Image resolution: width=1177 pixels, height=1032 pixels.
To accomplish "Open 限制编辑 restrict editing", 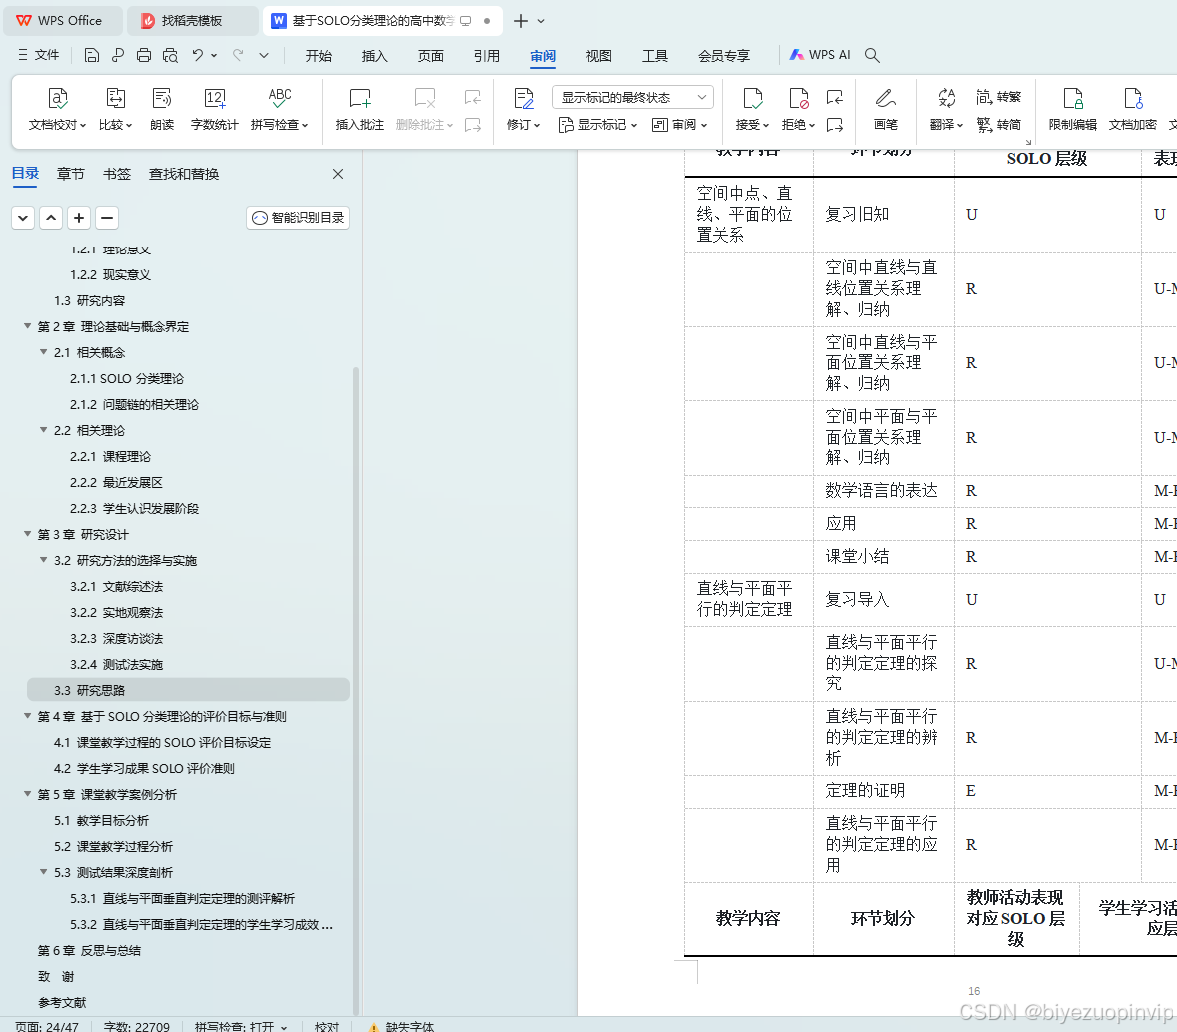I will pyautogui.click(x=1073, y=110).
